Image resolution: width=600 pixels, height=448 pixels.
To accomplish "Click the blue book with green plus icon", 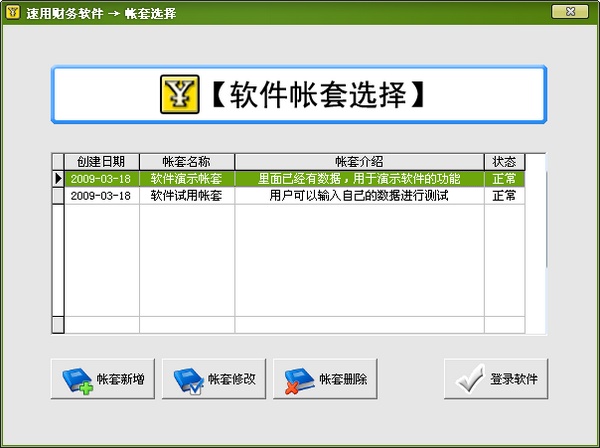I will click(x=78, y=380).
